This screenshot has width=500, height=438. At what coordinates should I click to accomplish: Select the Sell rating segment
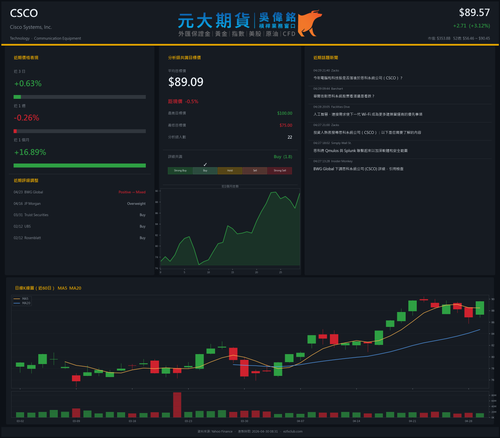pyautogui.click(x=255, y=171)
